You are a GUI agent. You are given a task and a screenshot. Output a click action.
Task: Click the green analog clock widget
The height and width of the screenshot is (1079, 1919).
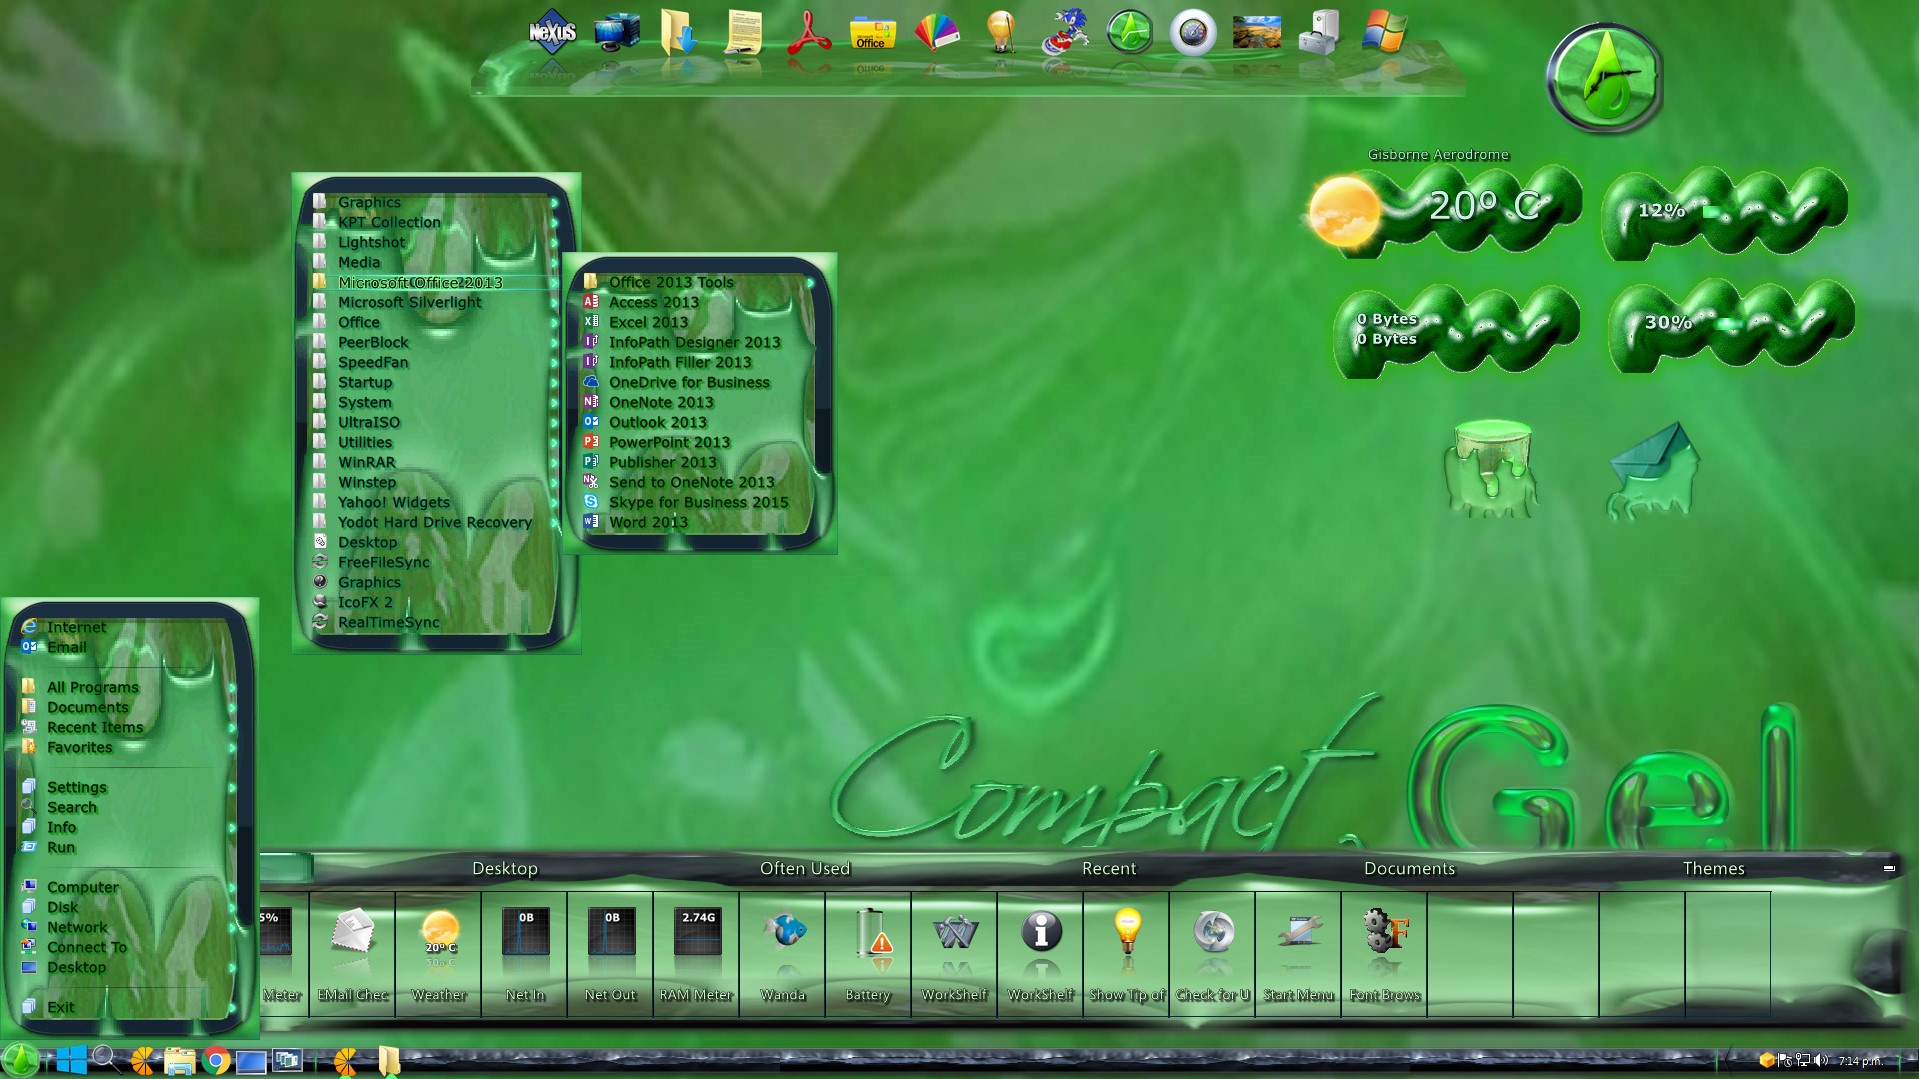coord(1604,78)
